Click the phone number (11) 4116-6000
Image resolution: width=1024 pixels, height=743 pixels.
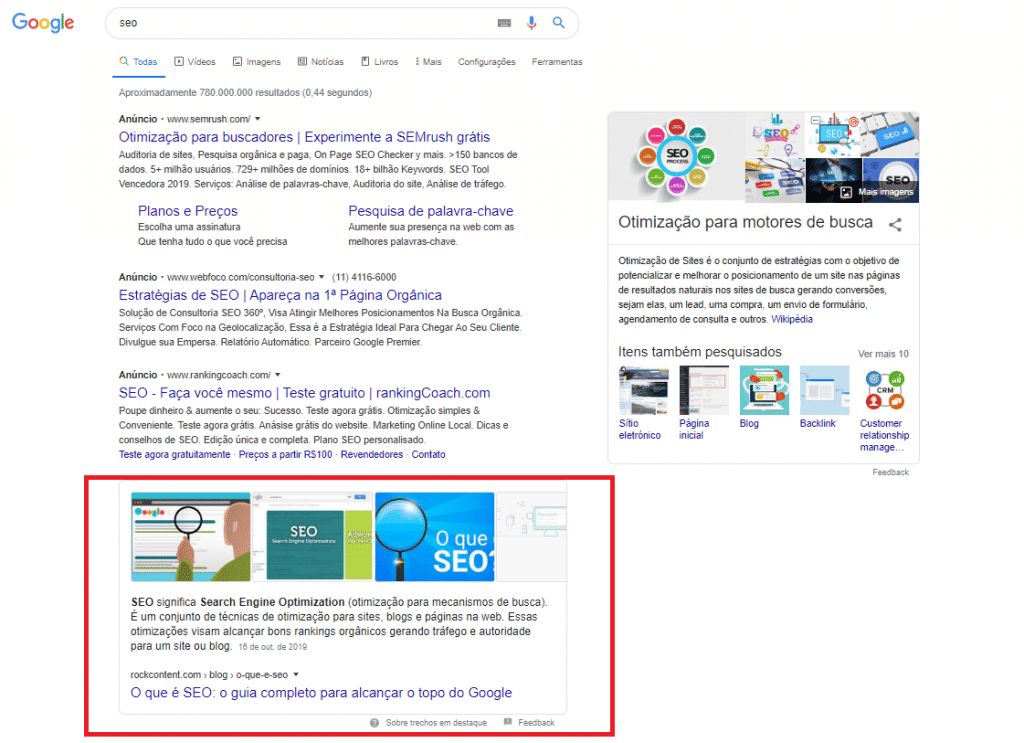pyautogui.click(x=364, y=277)
